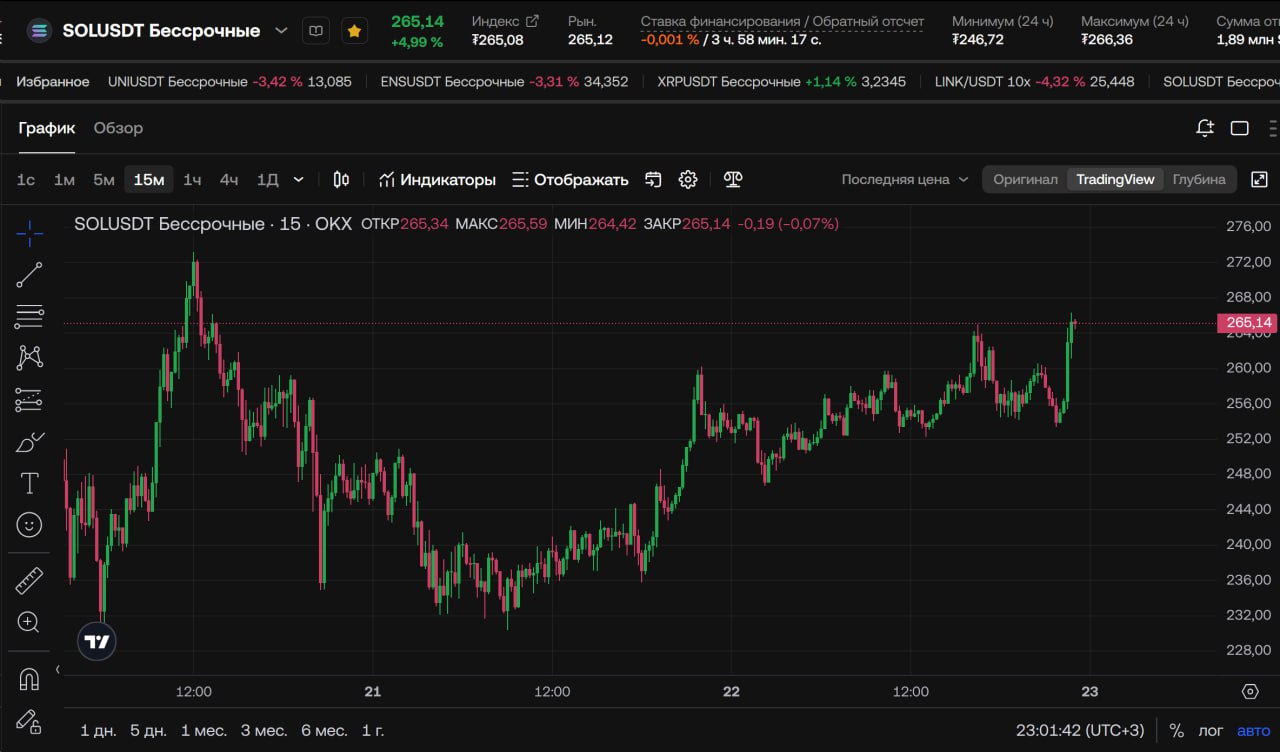Select the text annotation tool

point(29,483)
